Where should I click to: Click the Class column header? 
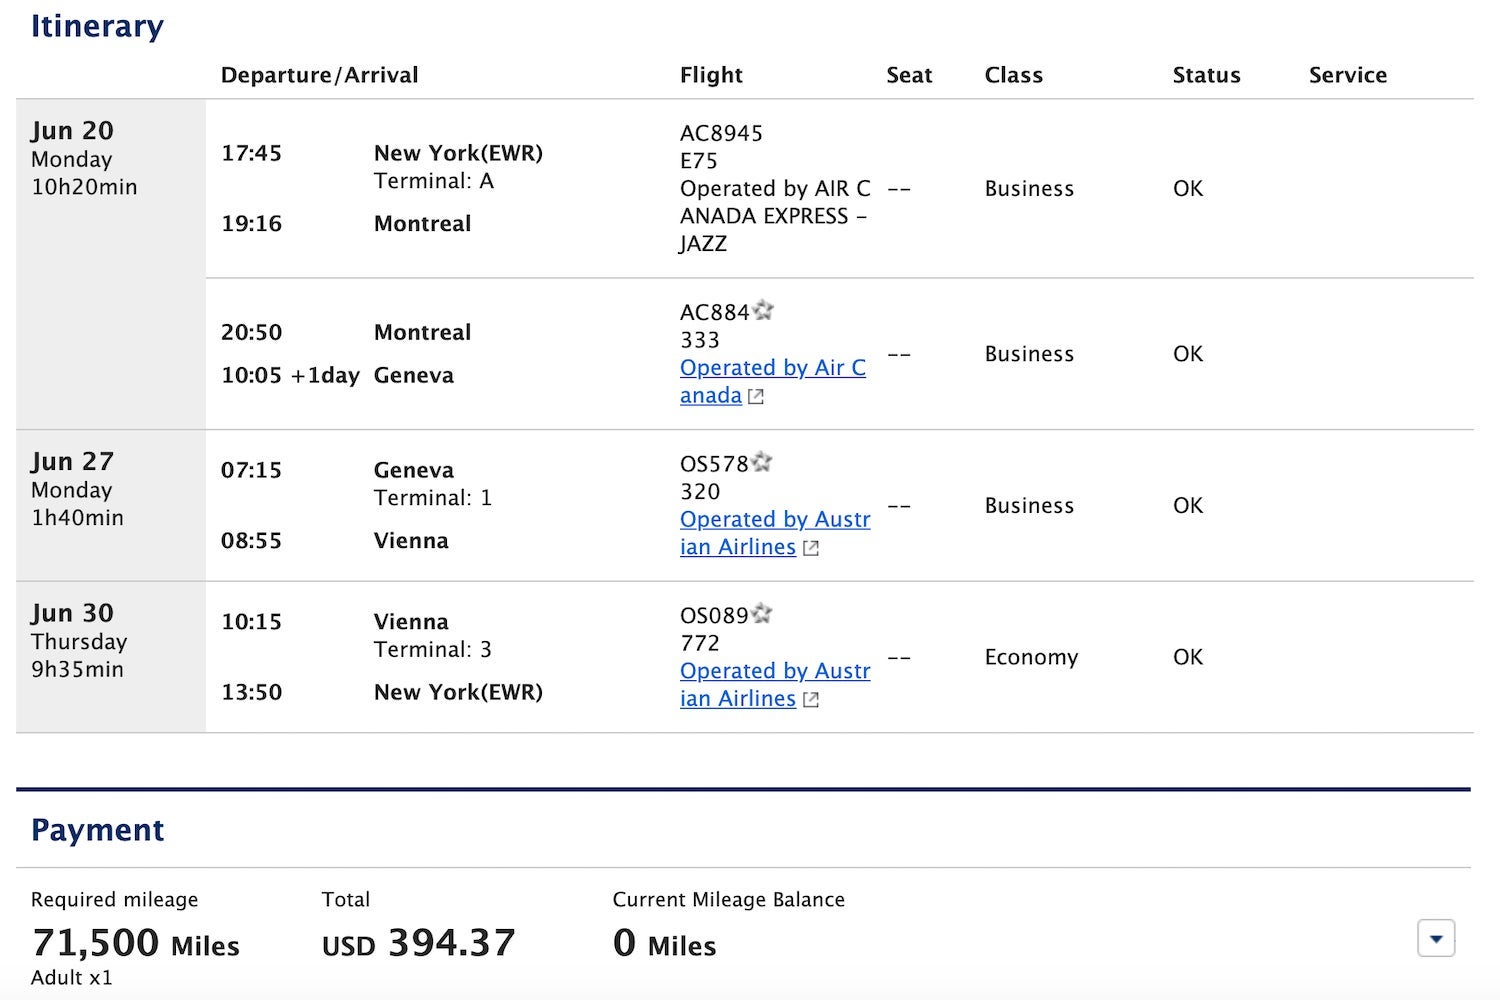click(x=1013, y=75)
